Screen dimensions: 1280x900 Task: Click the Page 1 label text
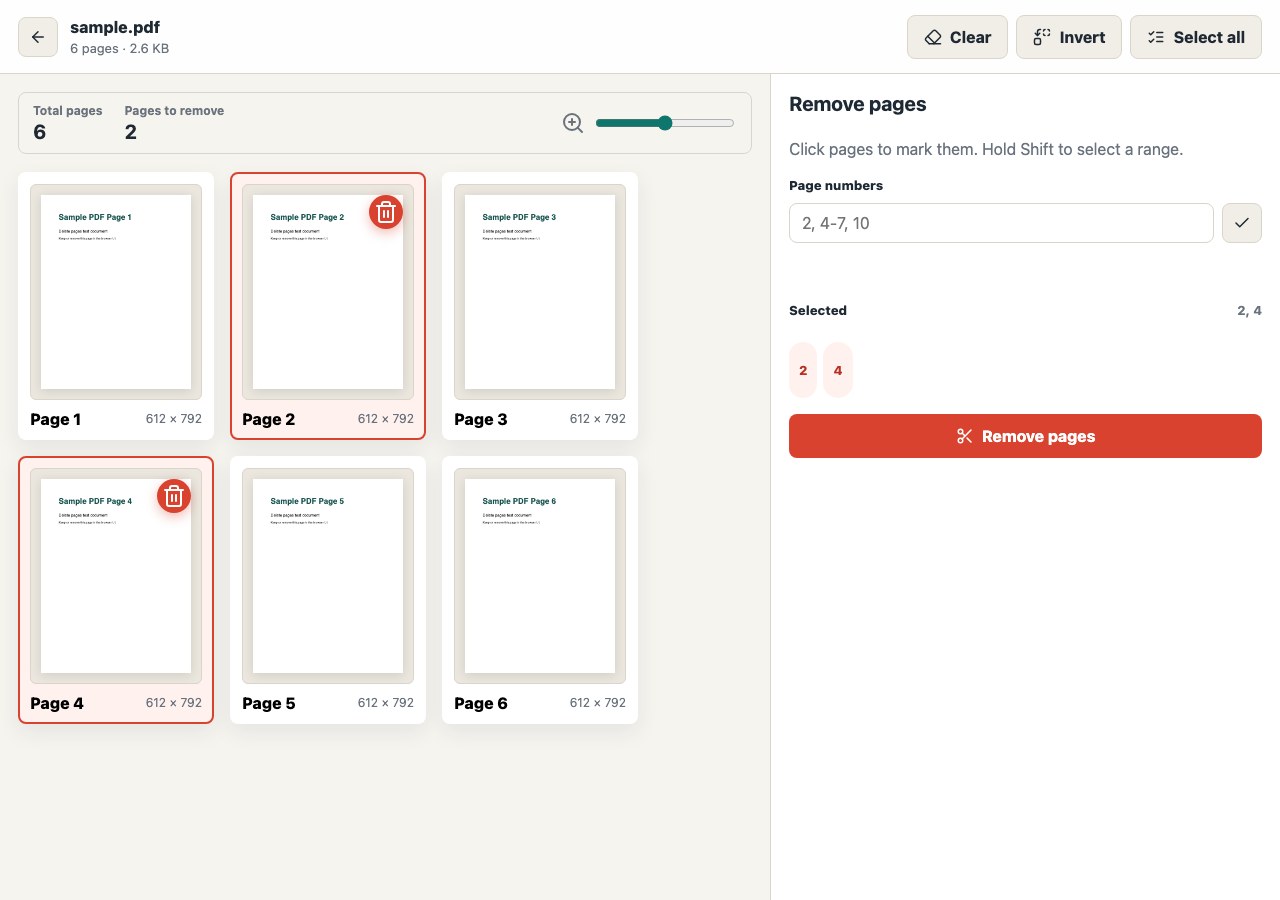(56, 419)
